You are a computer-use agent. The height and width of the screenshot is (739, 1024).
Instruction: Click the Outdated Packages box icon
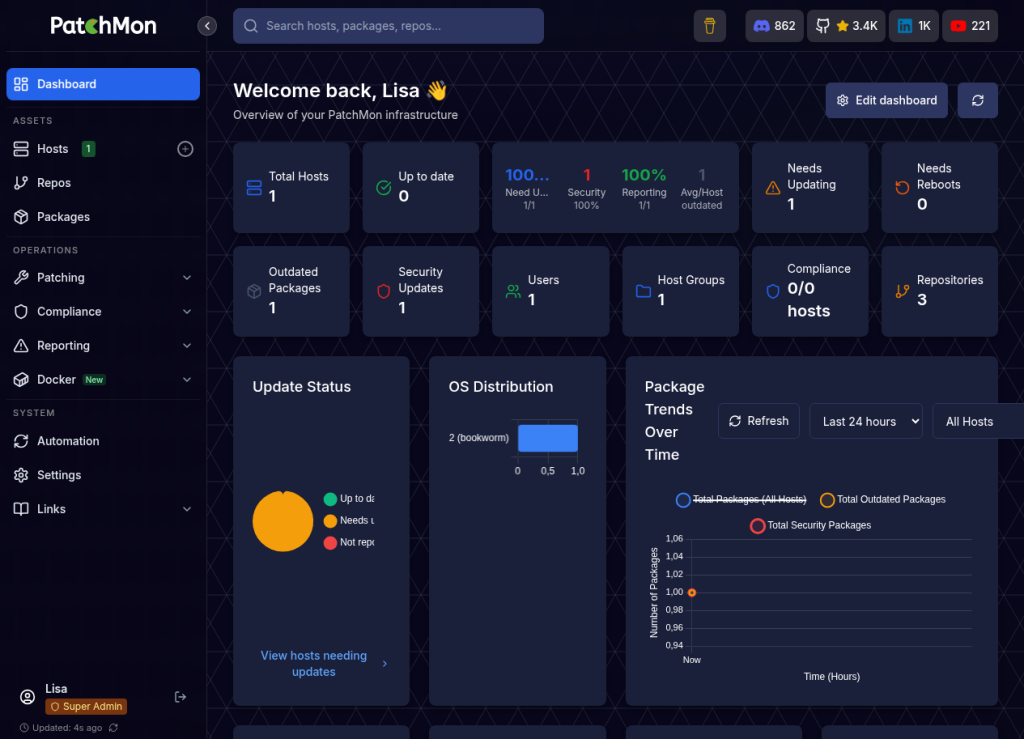tap(254, 291)
